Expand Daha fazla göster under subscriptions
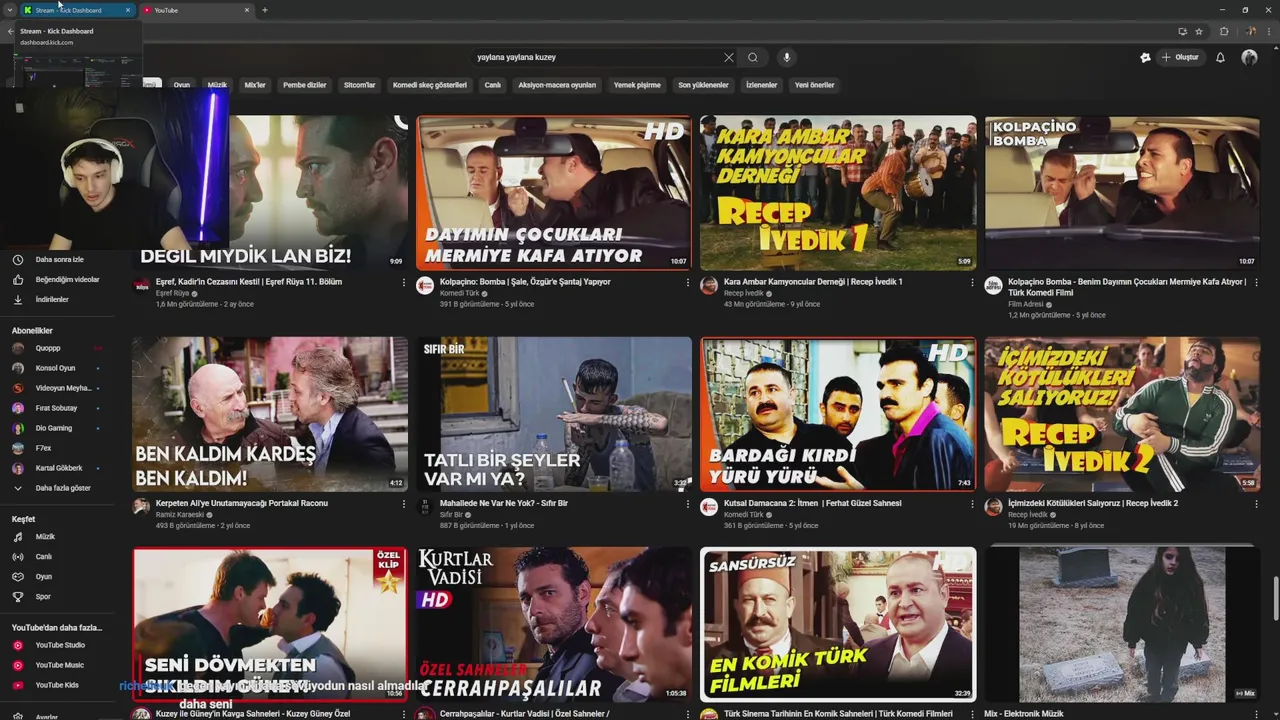This screenshot has height=720, width=1280. click(60, 488)
